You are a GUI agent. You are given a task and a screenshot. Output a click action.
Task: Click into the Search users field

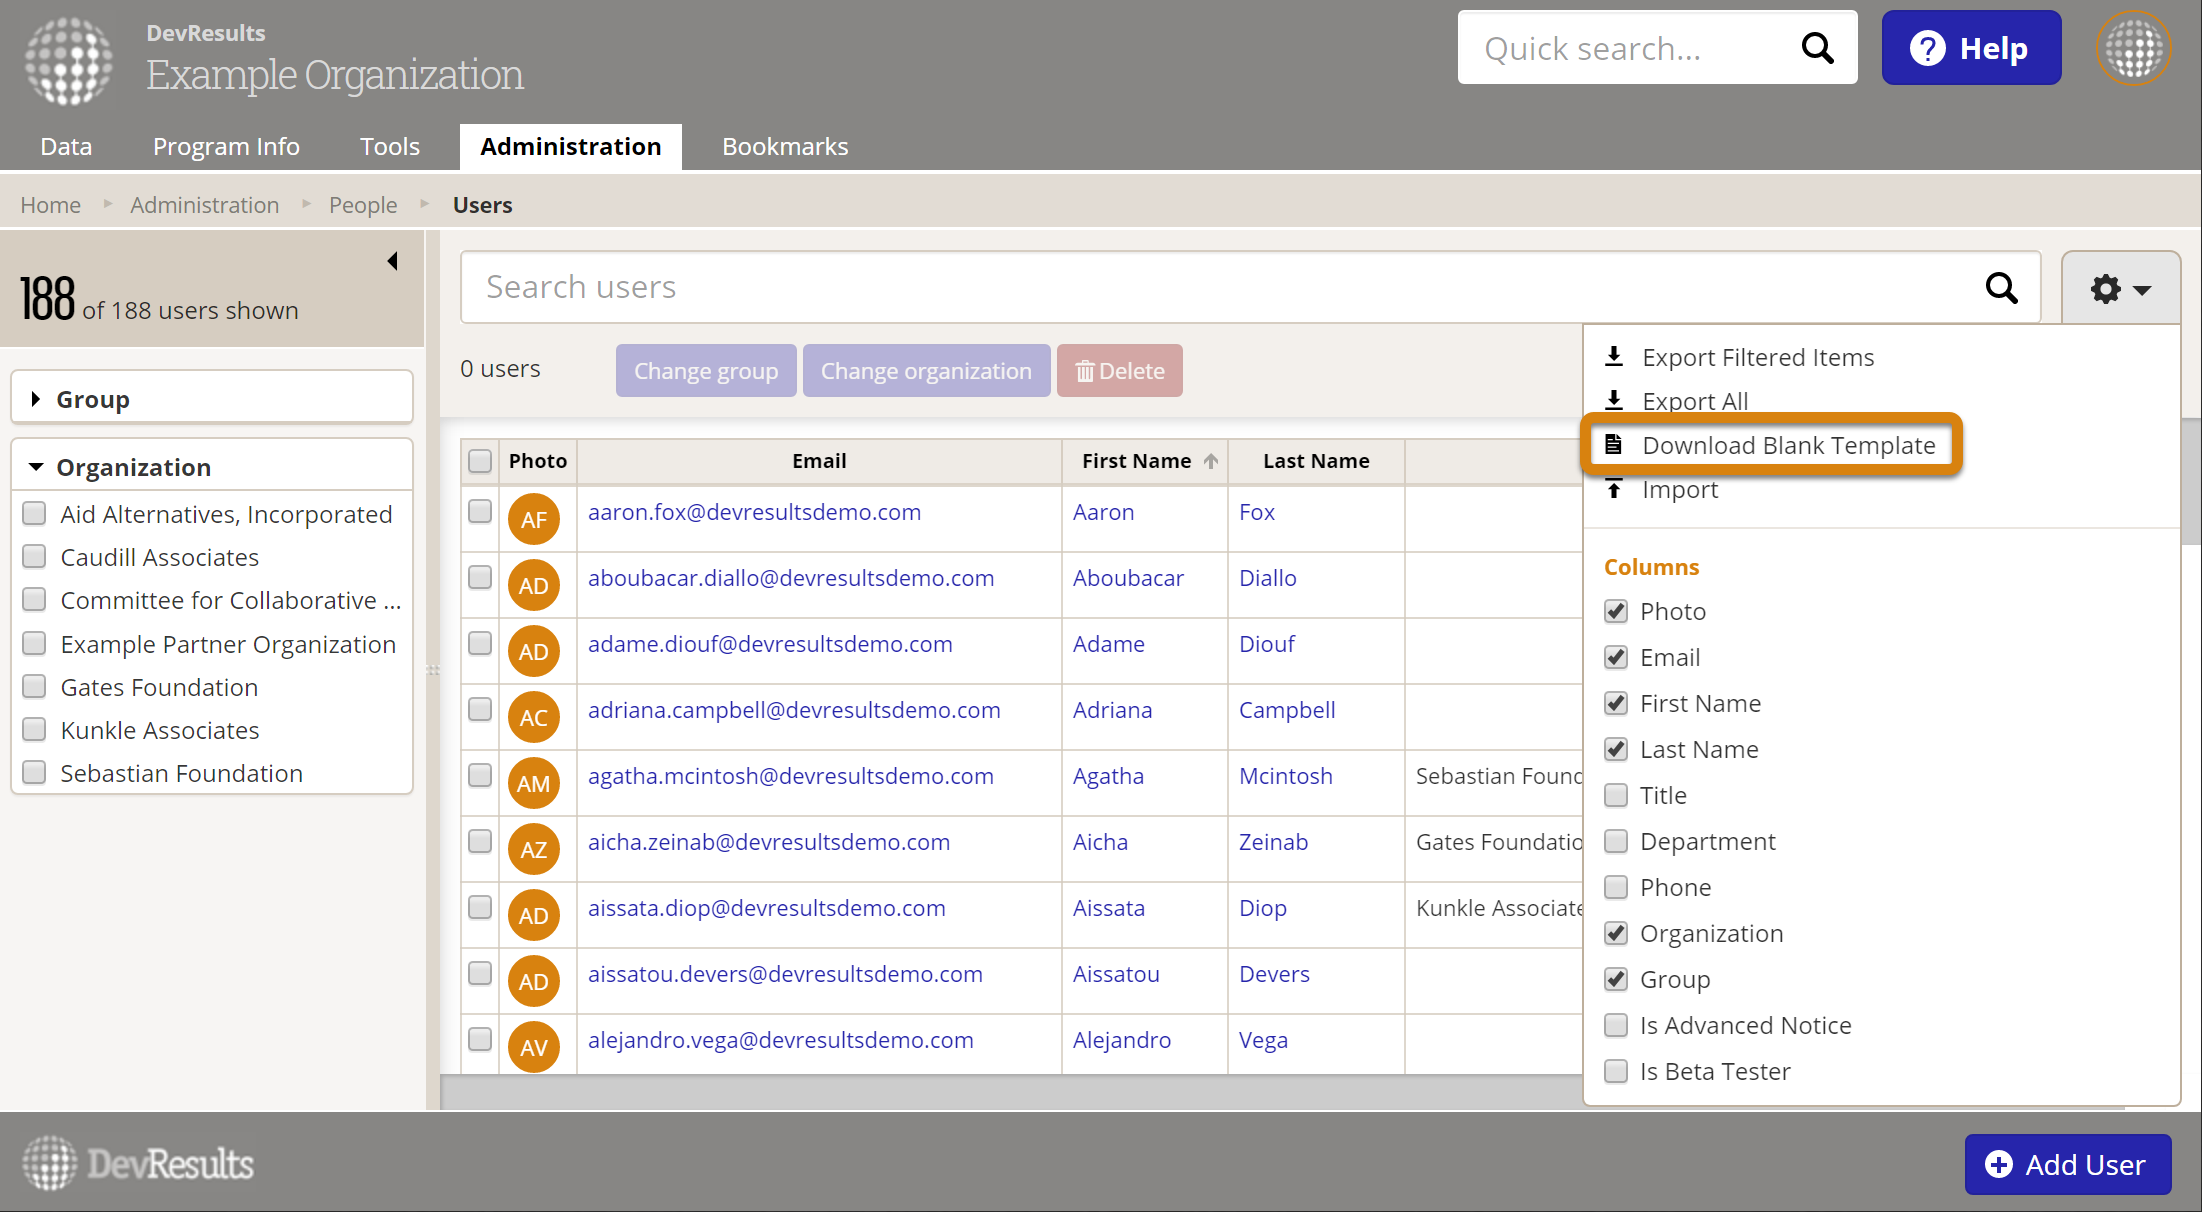[x=1200, y=288]
